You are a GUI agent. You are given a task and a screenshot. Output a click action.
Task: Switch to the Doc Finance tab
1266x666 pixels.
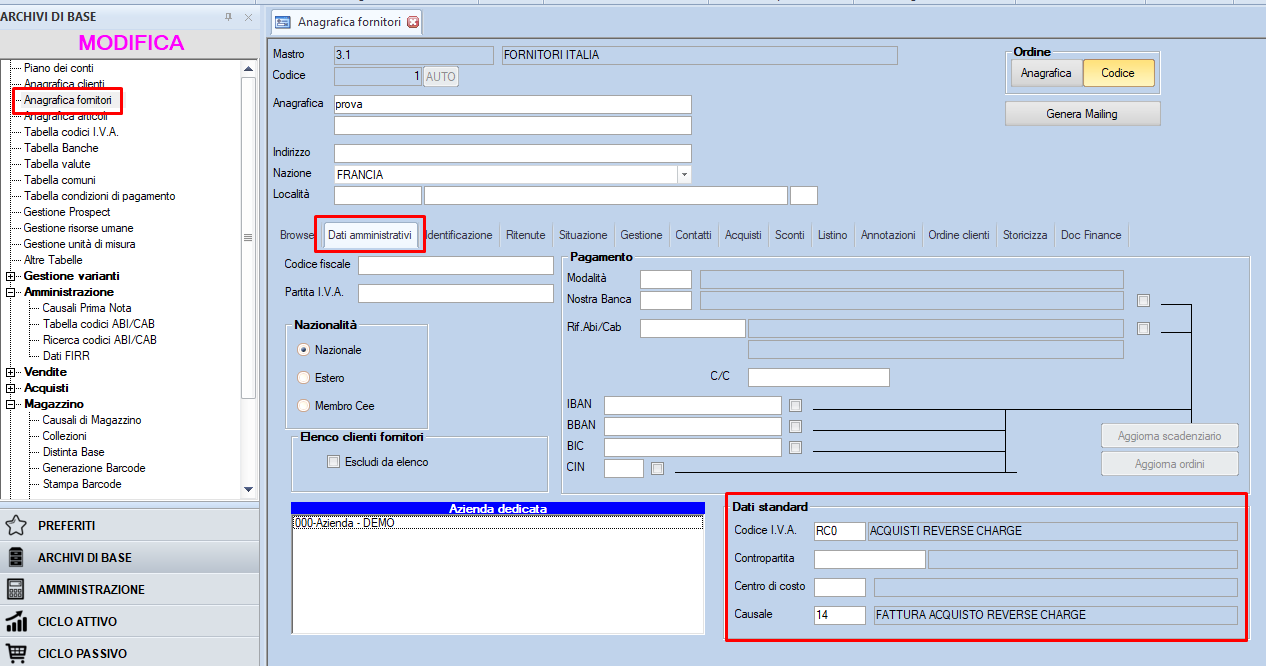(1091, 235)
